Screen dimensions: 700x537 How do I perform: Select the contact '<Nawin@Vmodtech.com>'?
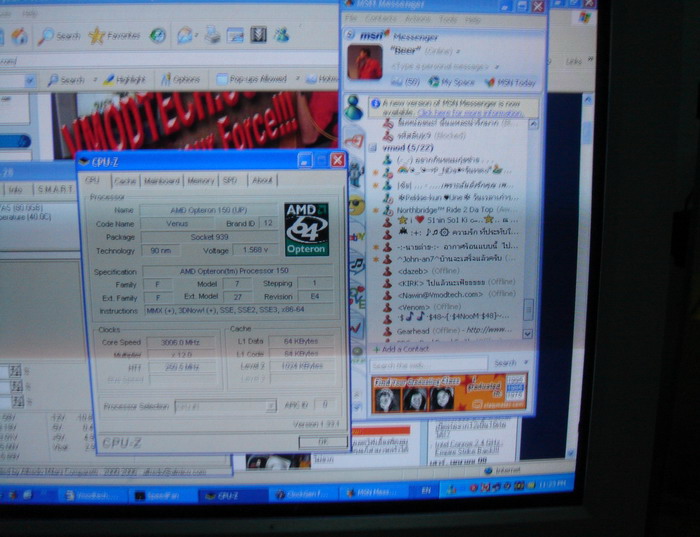(451, 295)
